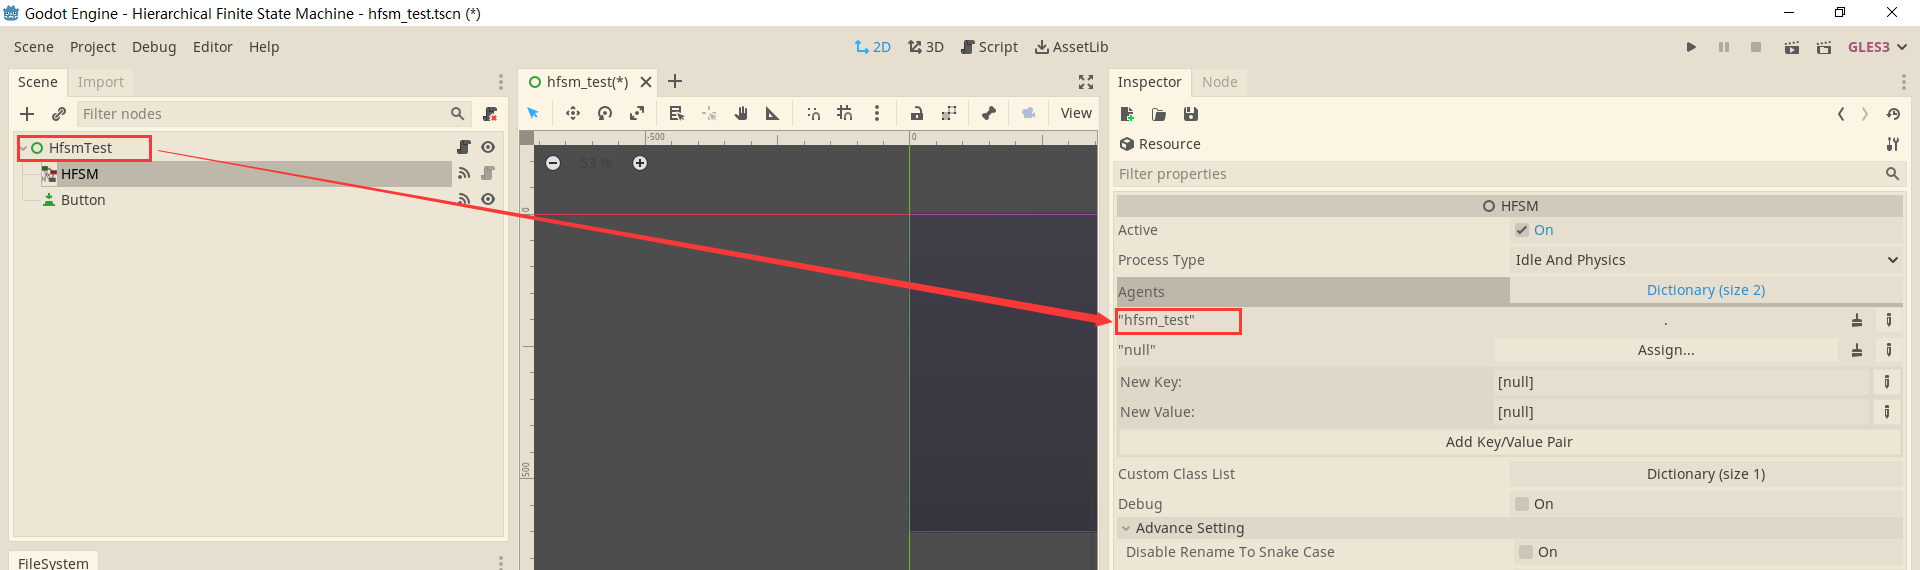Viewport: 1920px width, 570px height.
Task: Toggle smart snapping magnet icon
Action: tap(813, 113)
